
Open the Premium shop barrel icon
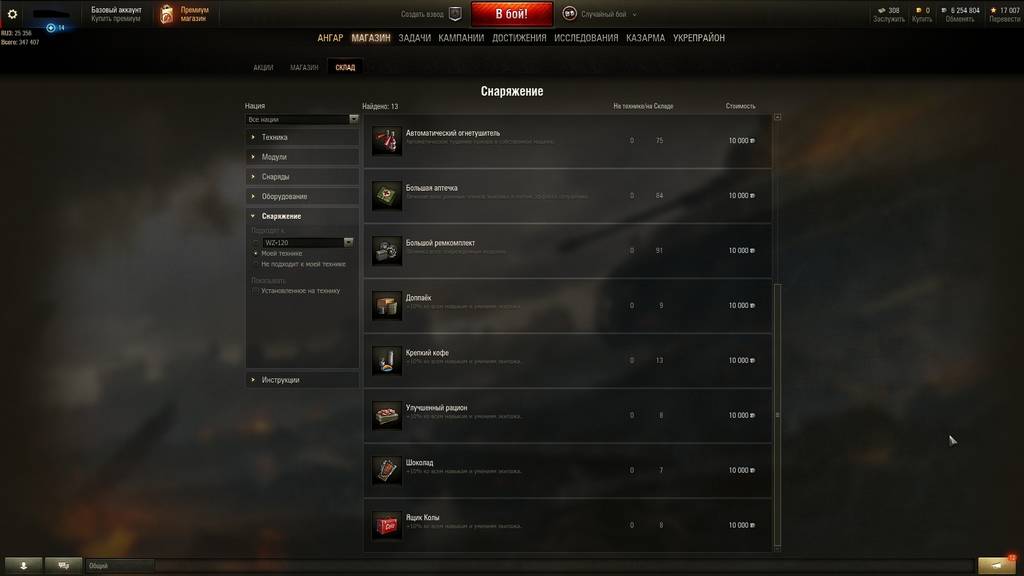(167, 14)
